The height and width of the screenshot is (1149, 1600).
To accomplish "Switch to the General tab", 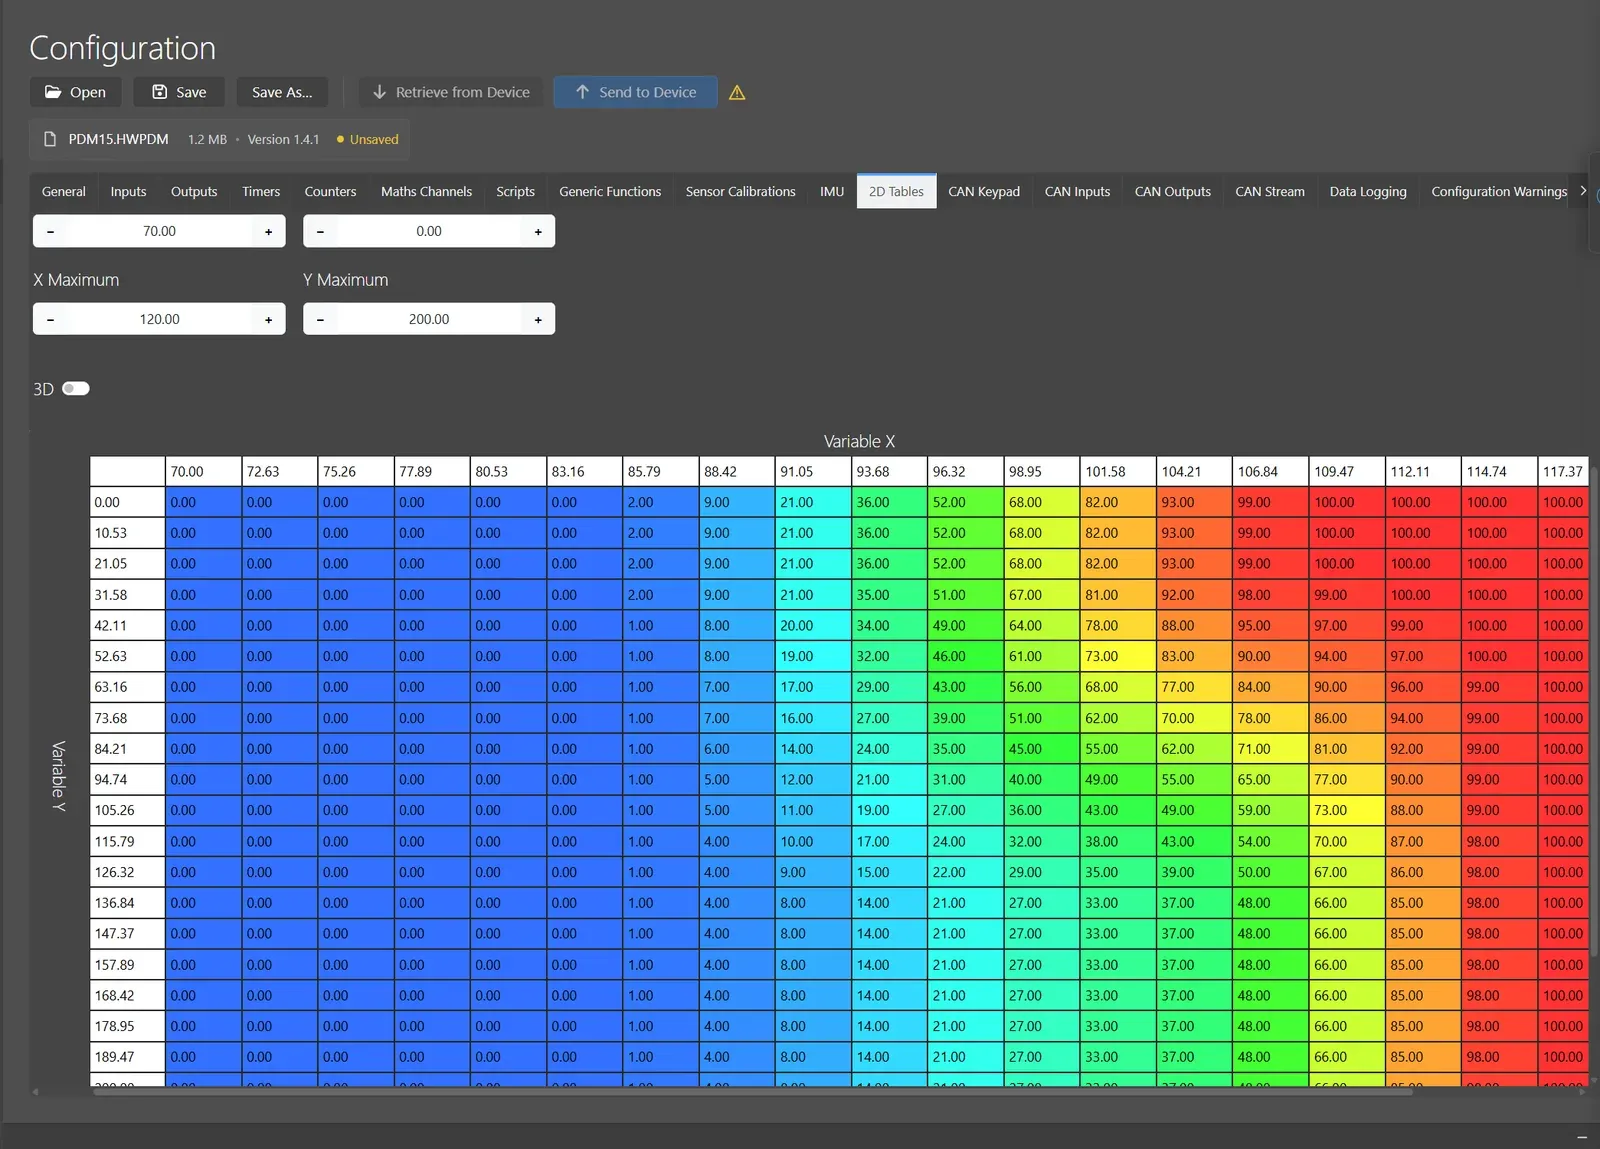I will [64, 192].
